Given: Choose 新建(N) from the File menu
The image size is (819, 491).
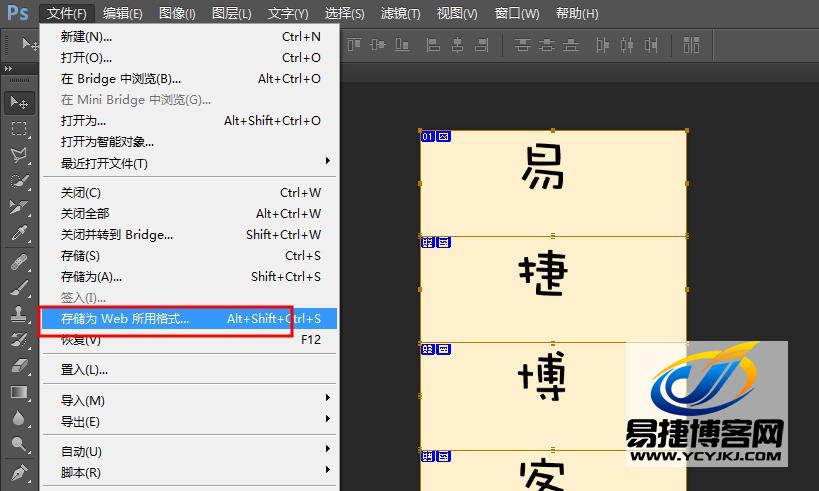Looking at the screenshot, I should tap(86, 36).
